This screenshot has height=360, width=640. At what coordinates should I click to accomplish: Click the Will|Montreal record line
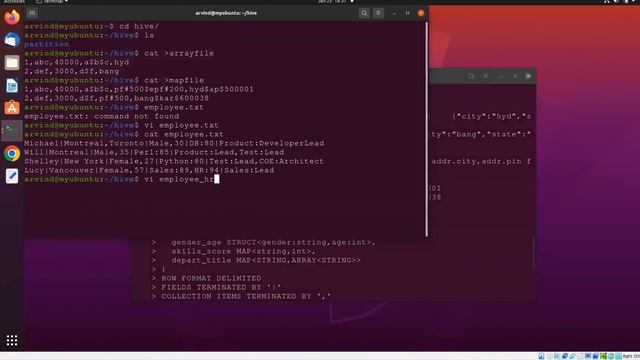pos(154,152)
